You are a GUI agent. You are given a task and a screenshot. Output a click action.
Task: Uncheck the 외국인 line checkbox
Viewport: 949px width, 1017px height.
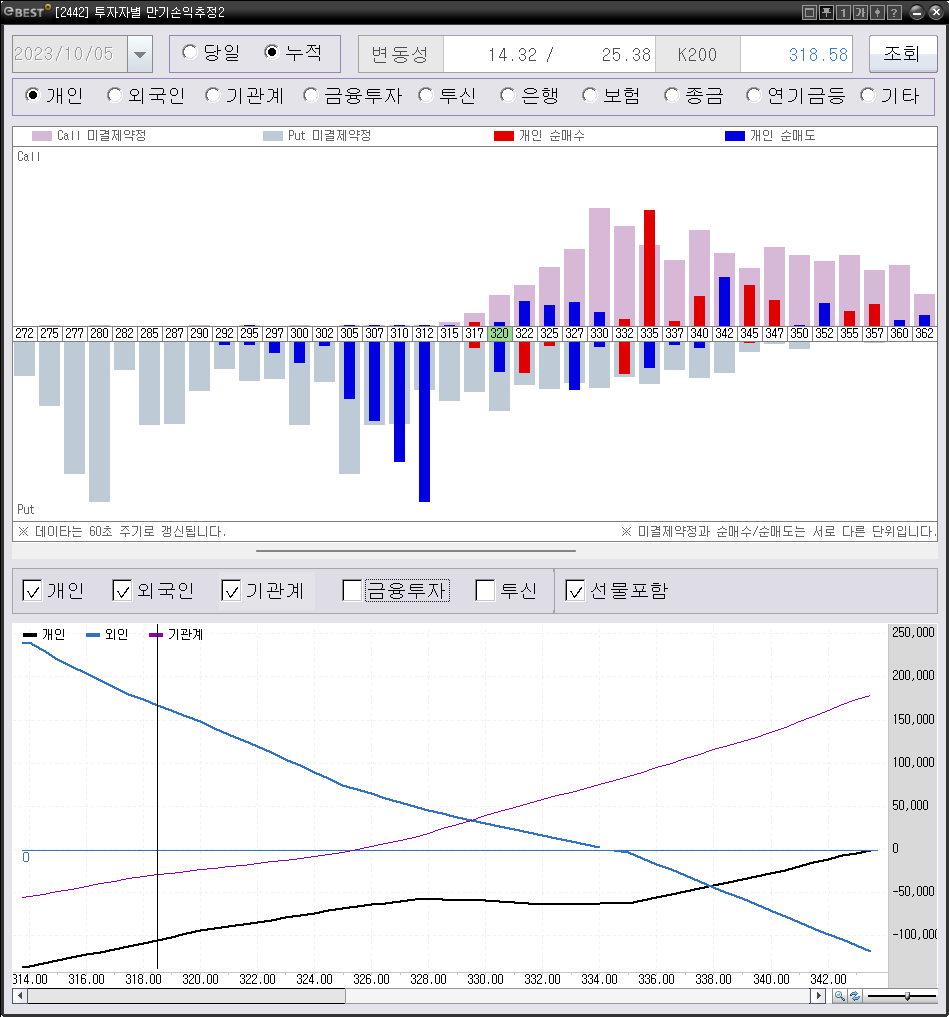pyautogui.click(x=122, y=590)
